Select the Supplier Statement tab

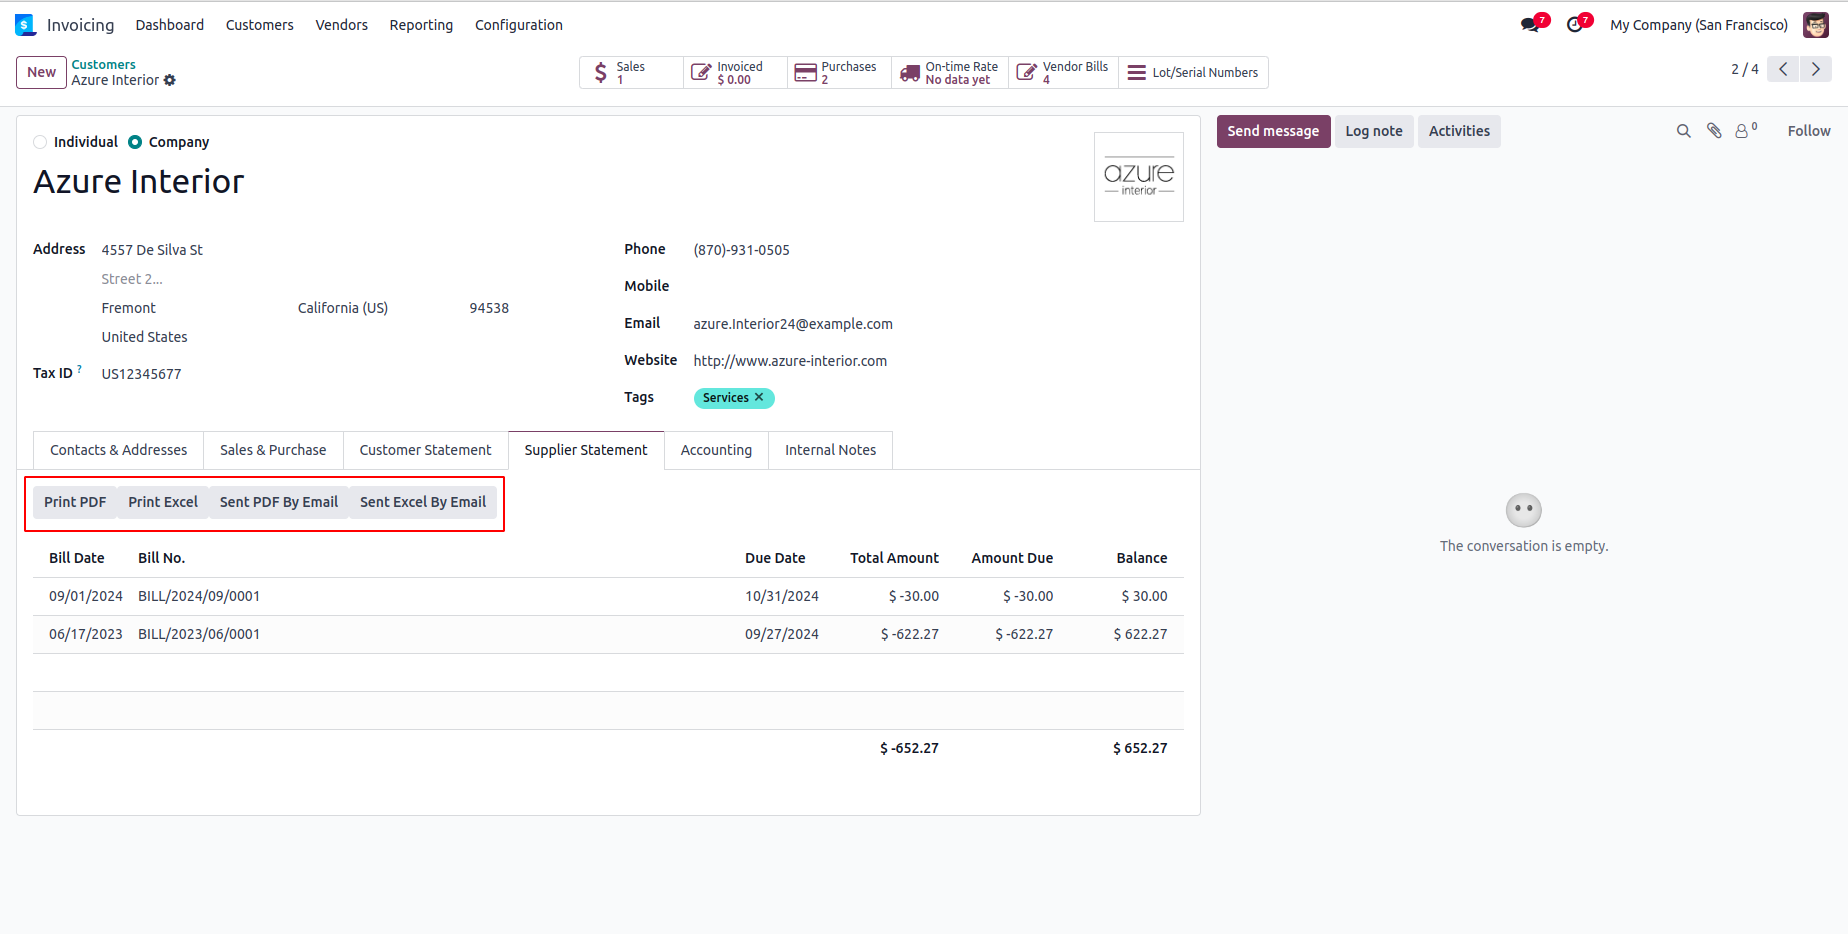pyautogui.click(x=586, y=450)
